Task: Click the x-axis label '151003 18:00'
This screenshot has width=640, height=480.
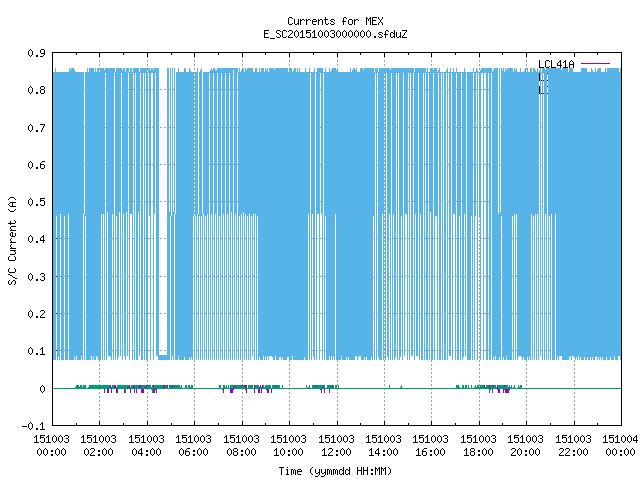Action: (478, 446)
